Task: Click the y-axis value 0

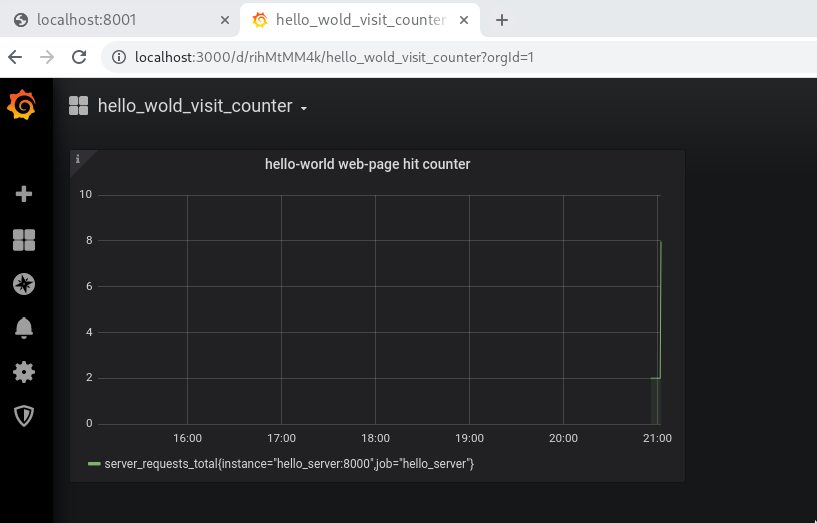Action: [89, 423]
